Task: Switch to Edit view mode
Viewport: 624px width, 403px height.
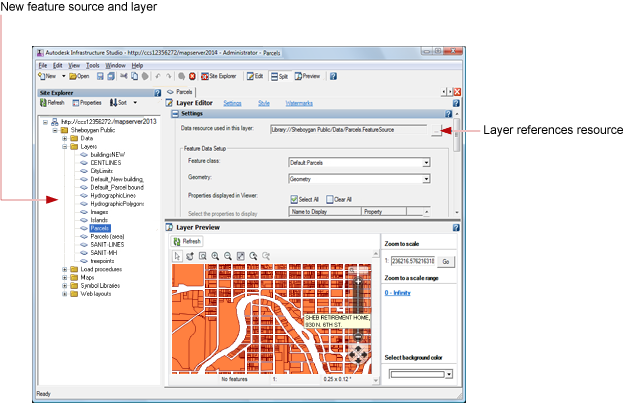Action: pyautogui.click(x=255, y=76)
